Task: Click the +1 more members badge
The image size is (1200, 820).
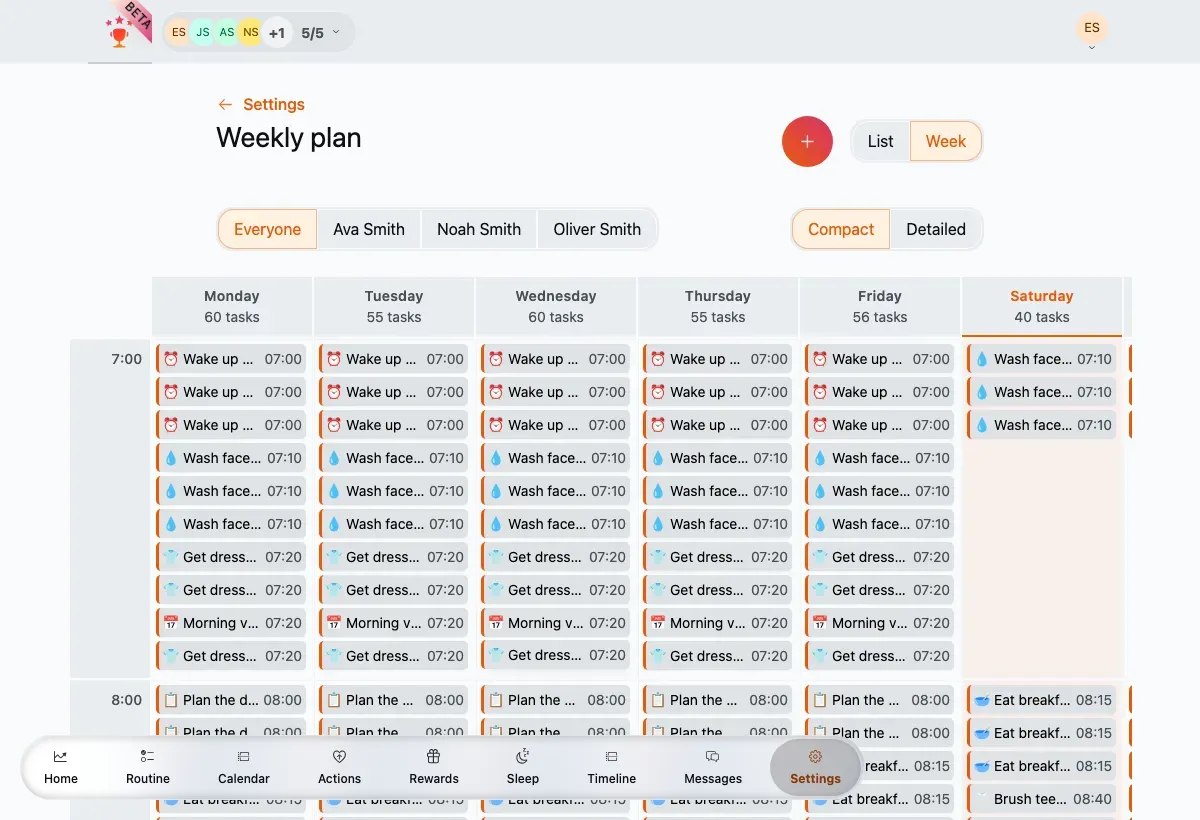Action: (x=277, y=32)
